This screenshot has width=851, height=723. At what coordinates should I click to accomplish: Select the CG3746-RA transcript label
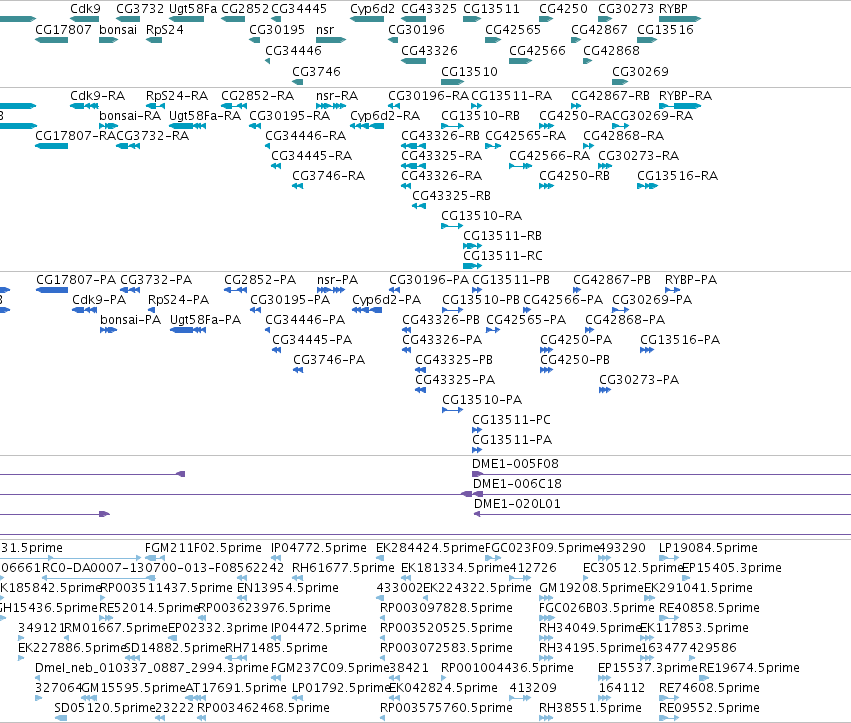(329, 176)
